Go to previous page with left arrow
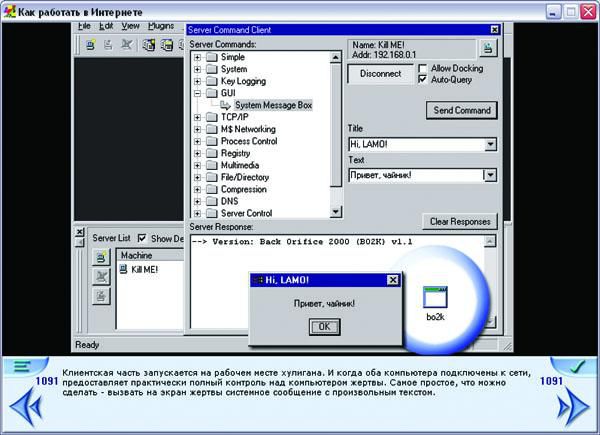600x435 pixels. click(x=25, y=407)
